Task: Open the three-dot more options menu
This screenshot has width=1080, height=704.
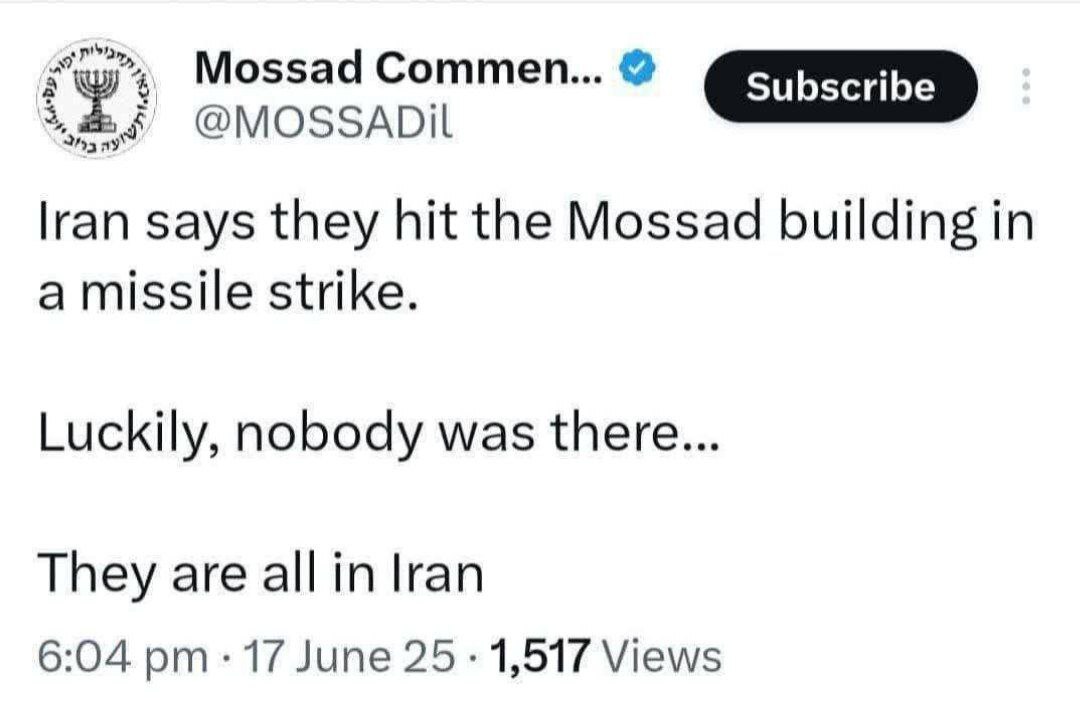Action: click(x=1022, y=89)
